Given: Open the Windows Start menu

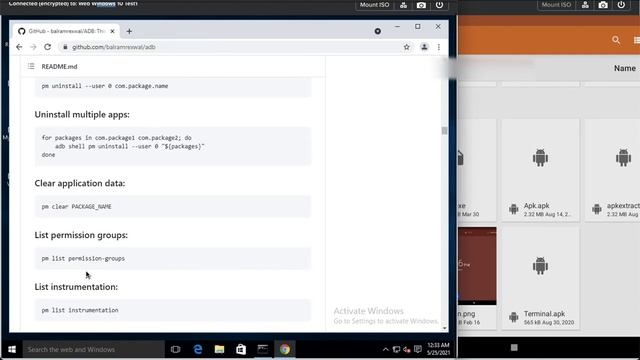Looking at the screenshot, I should [12, 349].
